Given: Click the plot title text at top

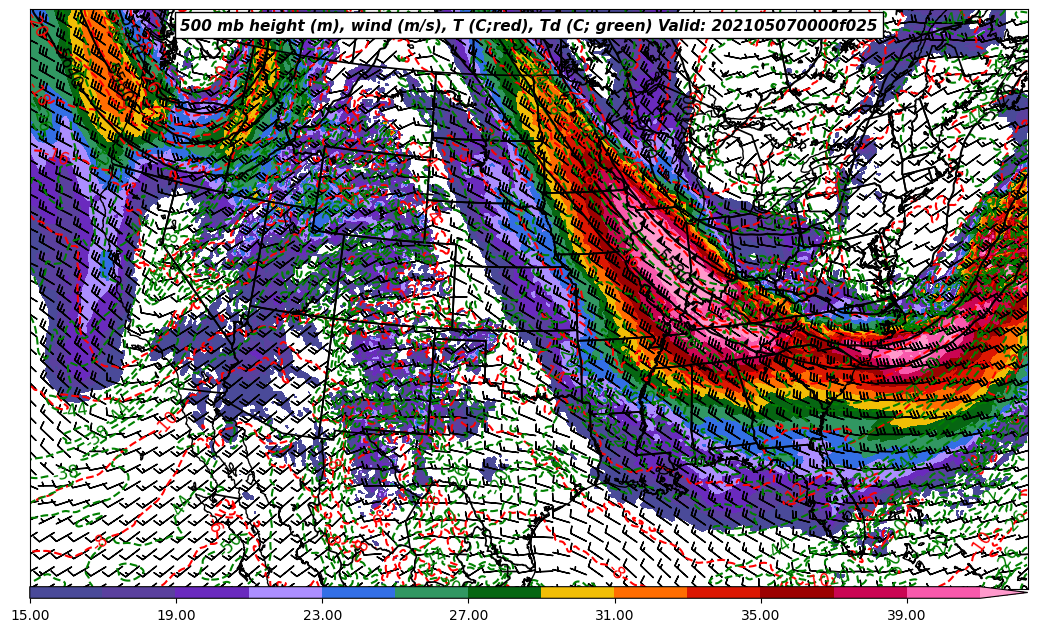Looking at the screenshot, I should 528,26.
